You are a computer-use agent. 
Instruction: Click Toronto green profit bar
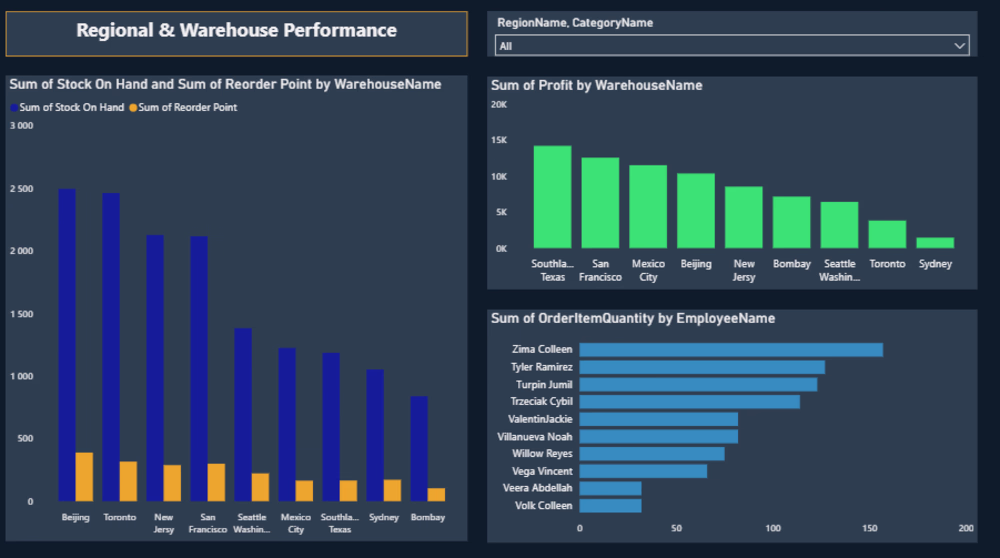[x=887, y=235]
